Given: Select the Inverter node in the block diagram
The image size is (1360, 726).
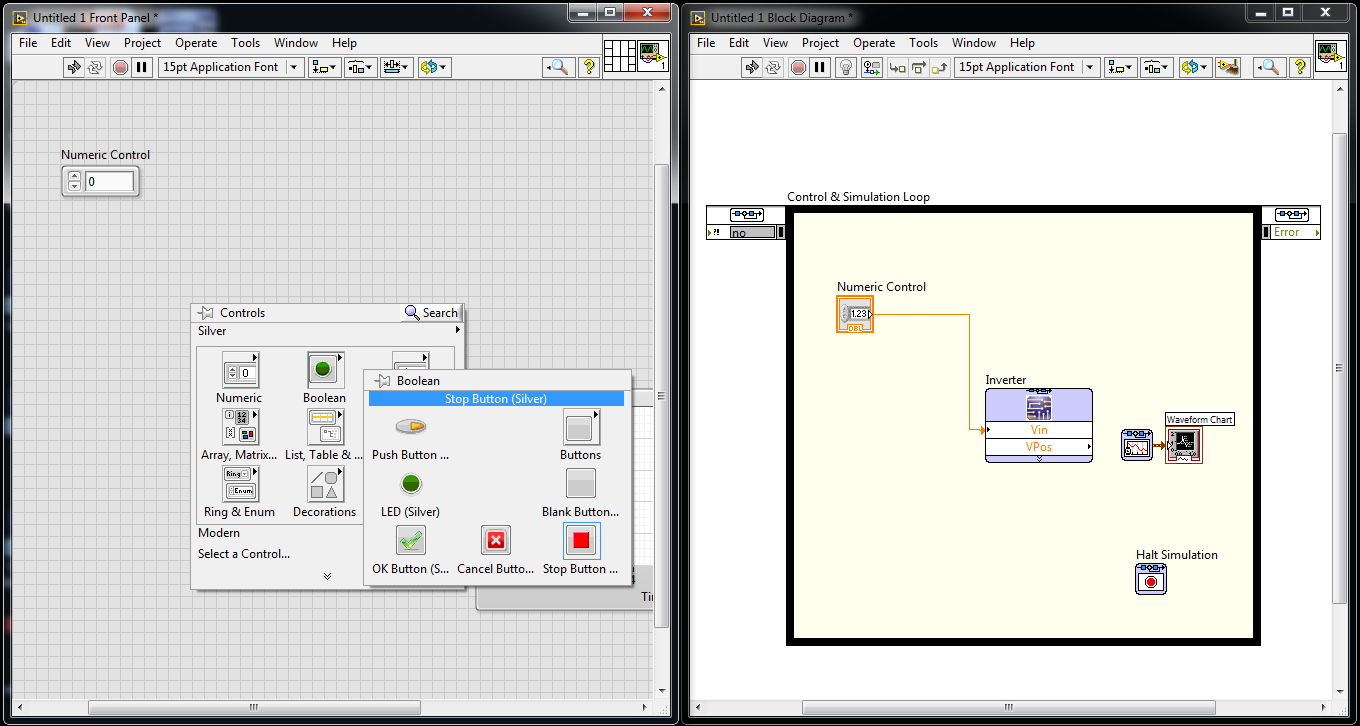Looking at the screenshot, I should tap(1038, 424).
